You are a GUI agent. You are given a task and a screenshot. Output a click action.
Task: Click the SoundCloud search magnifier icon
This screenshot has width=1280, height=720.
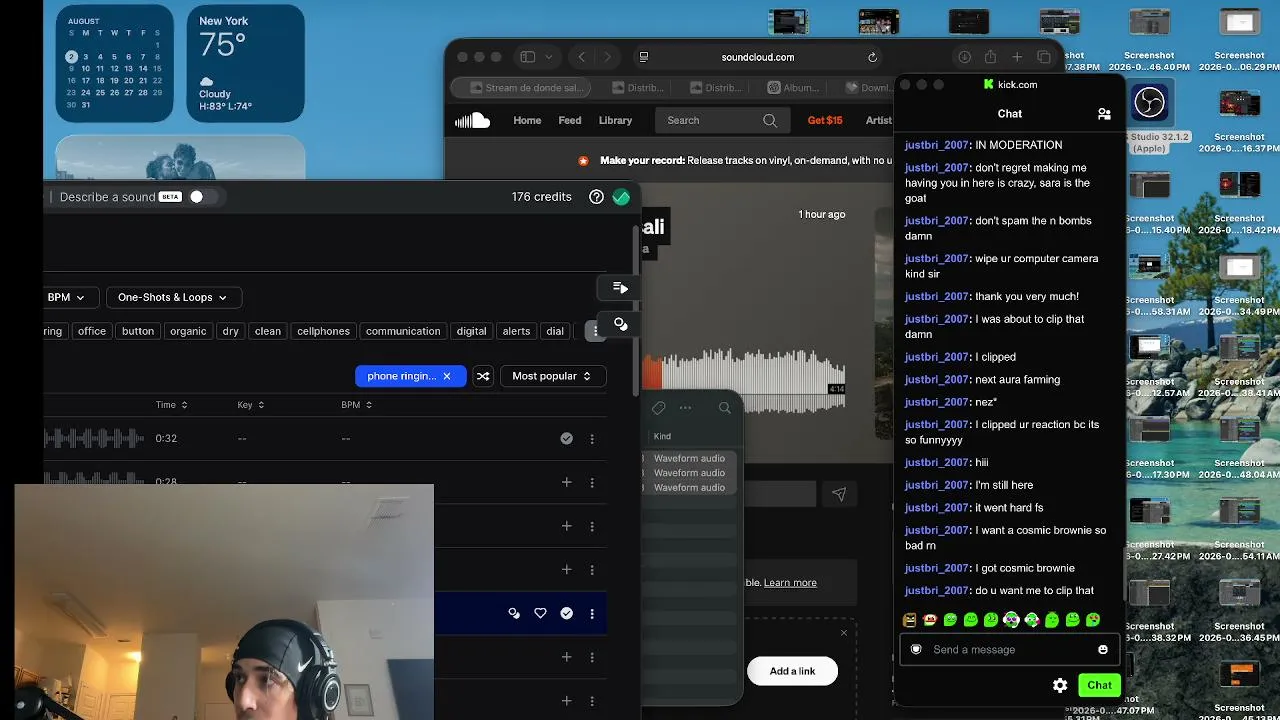pos(770,120)
